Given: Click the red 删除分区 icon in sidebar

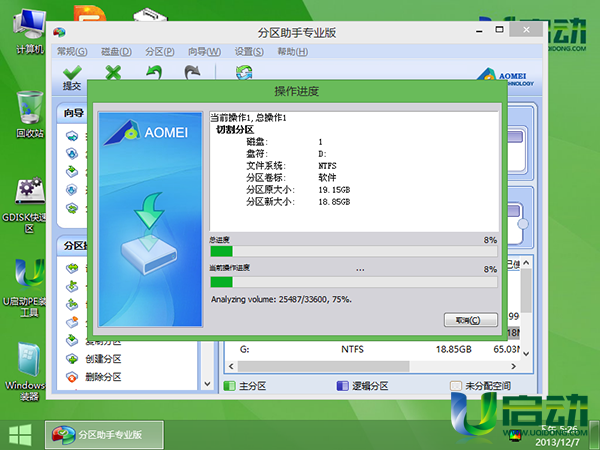Looking at the screenshot, I should [72, 377].
